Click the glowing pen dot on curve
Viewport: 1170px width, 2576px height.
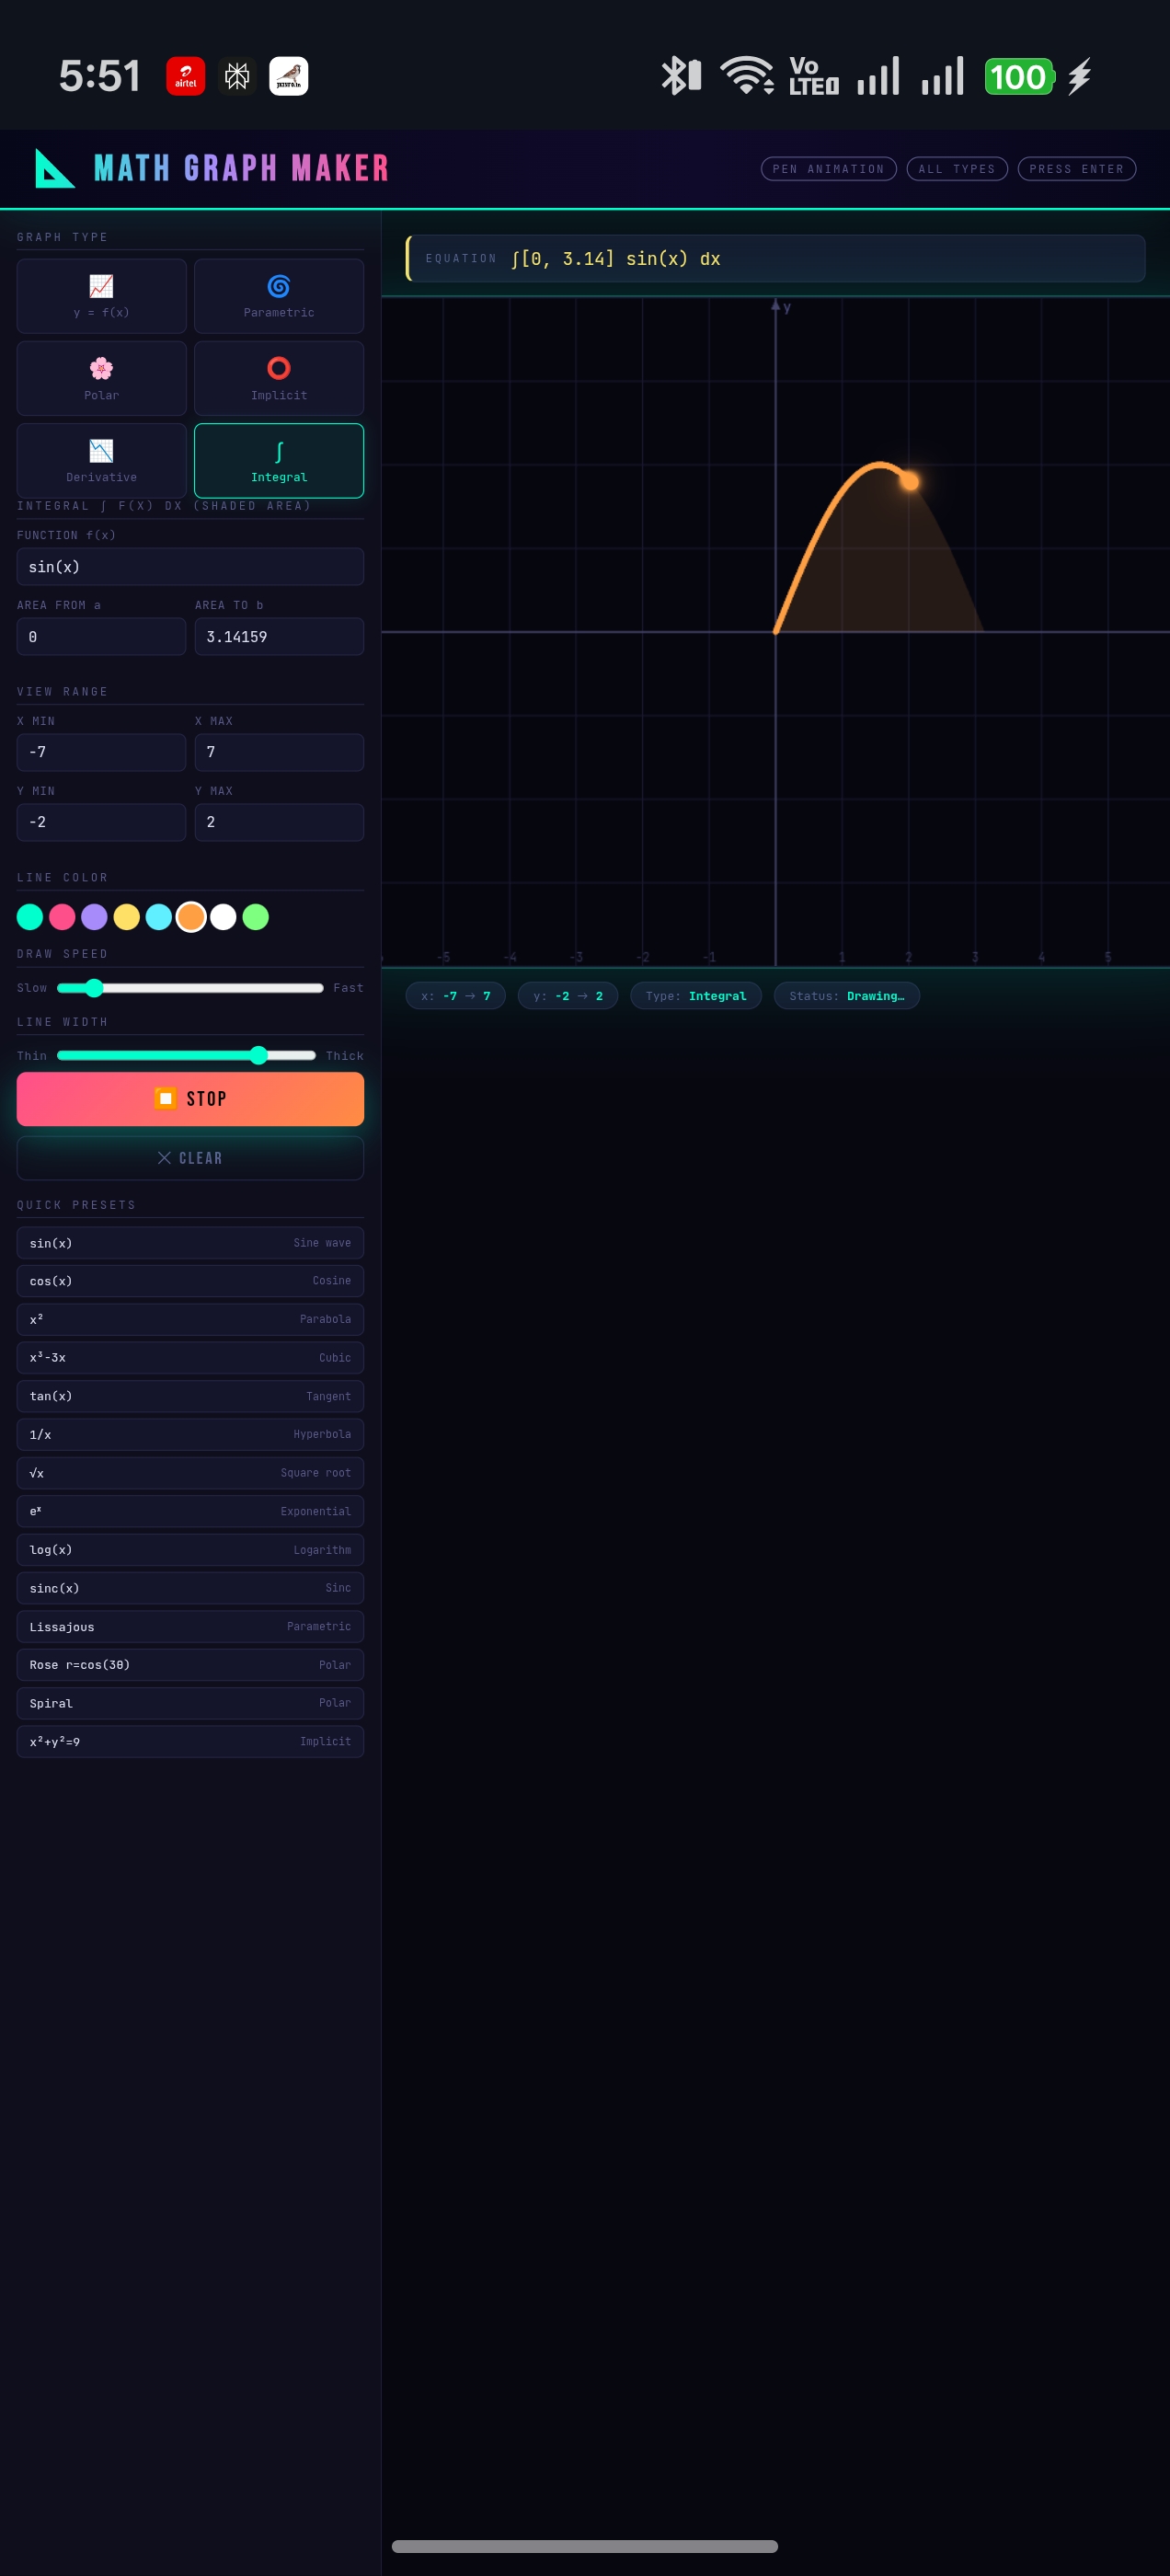910,481
